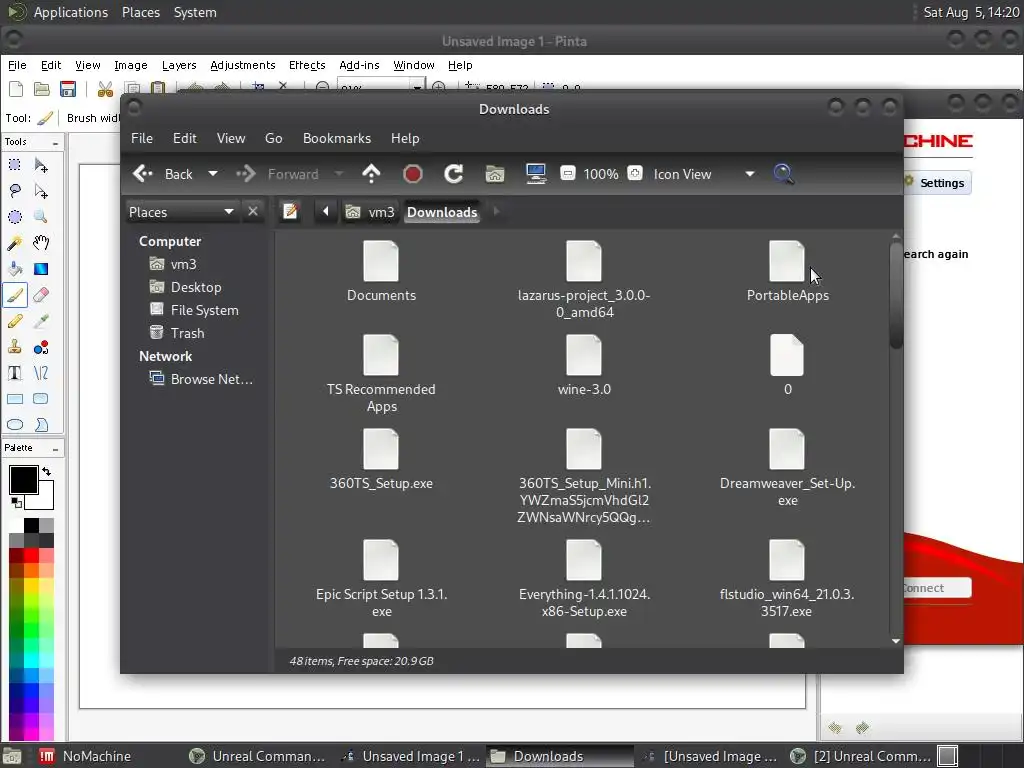The width and height of the screenshot is (1024, 768).
Task: Open Bookmarks menu in Downloads window
Action: pyautogui.click(x=337, y=138)
